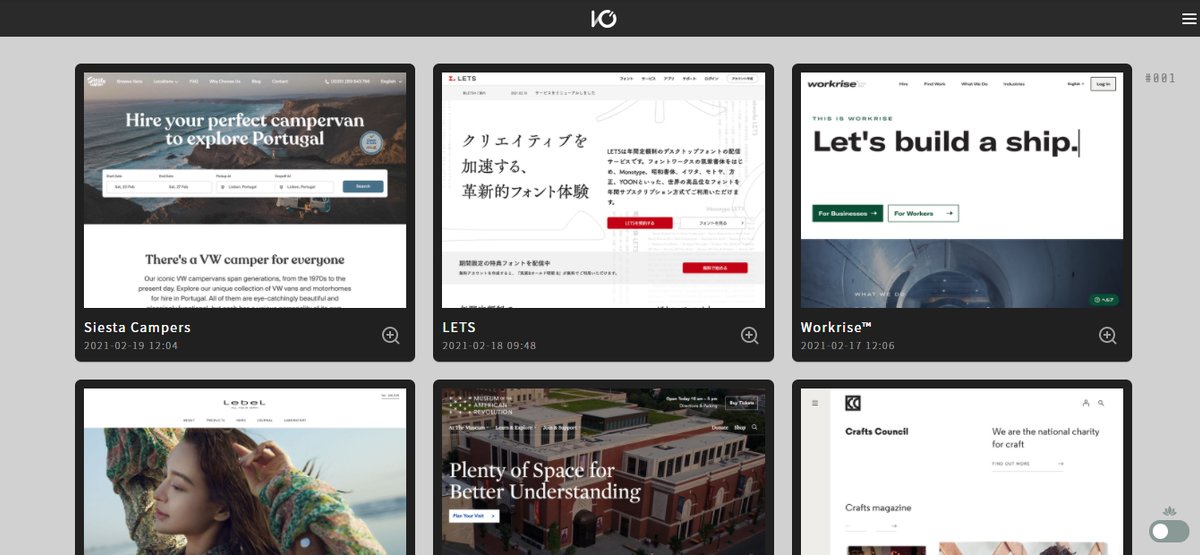Open LETS website thumbnail
Screen dimensions: 1200x555
click(x=603, y=190)
